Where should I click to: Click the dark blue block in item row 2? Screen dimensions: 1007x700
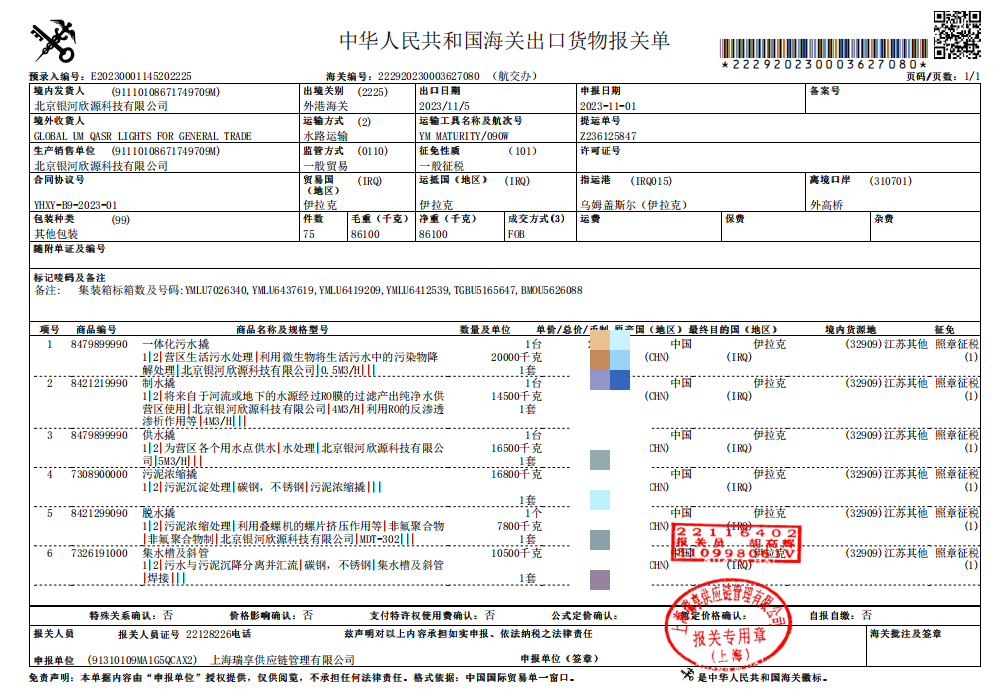(620, 380)
